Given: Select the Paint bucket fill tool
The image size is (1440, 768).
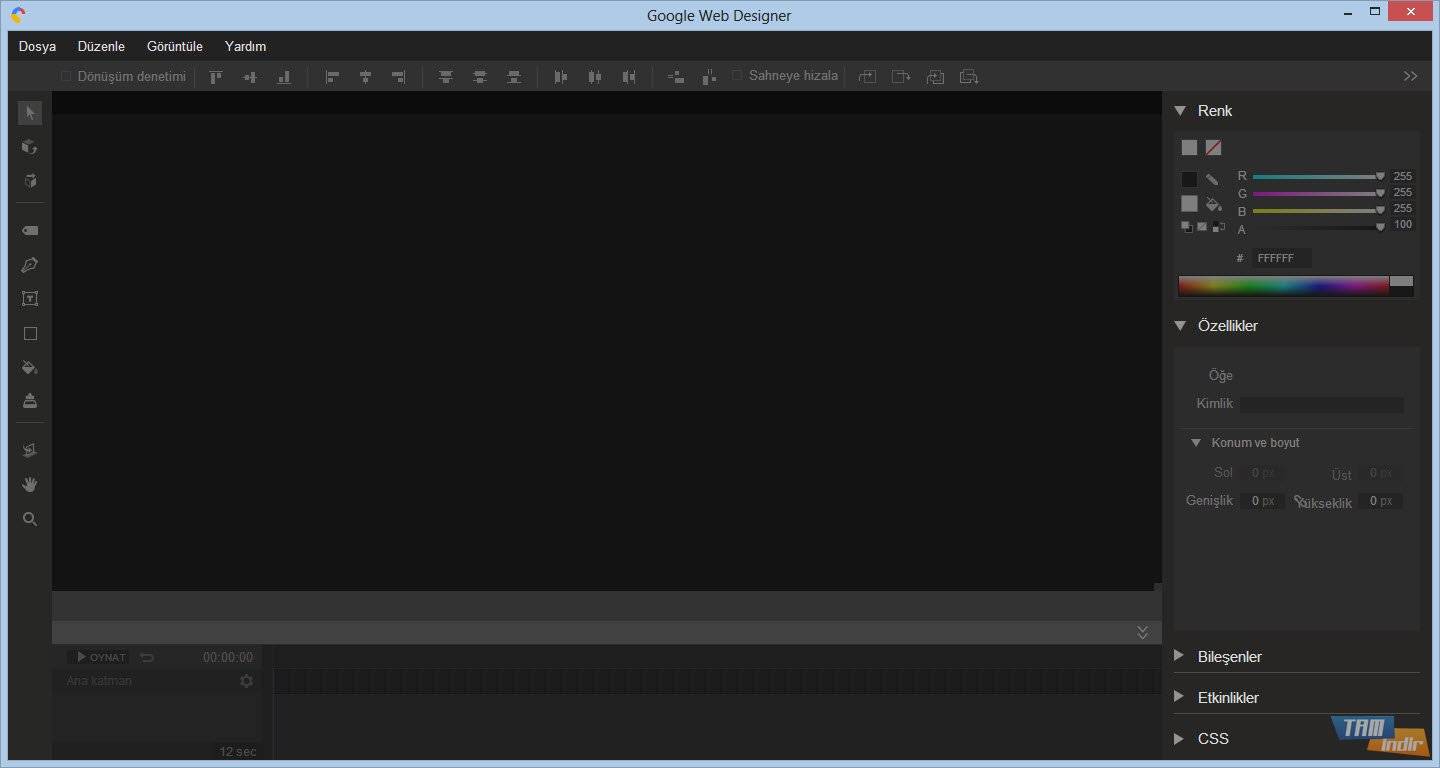Looking at the screenshot, I should click(30, 367).
